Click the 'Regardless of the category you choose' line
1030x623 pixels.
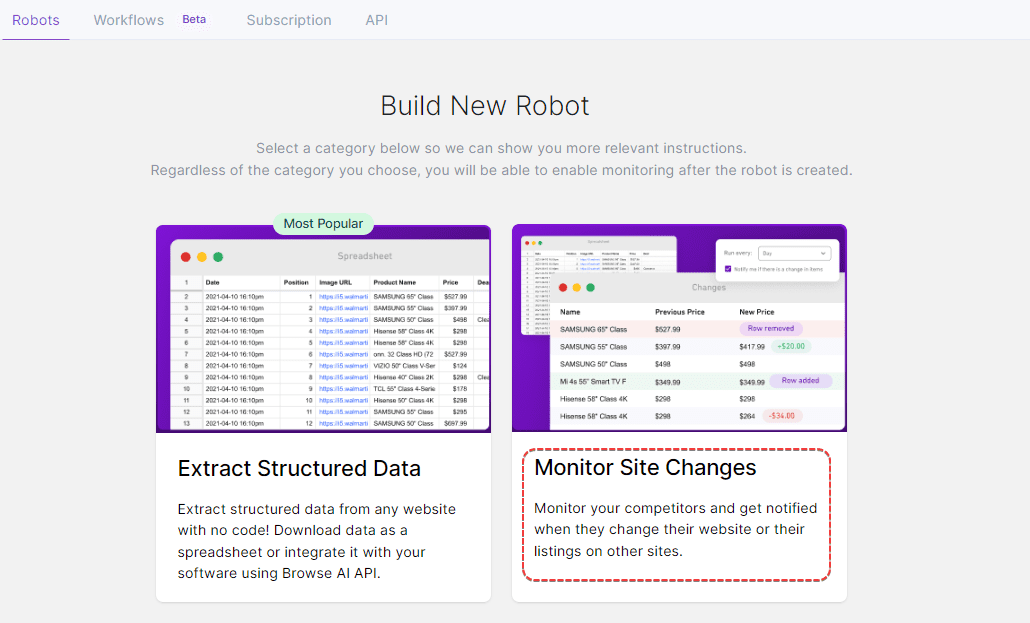click(x=501, y=170)
